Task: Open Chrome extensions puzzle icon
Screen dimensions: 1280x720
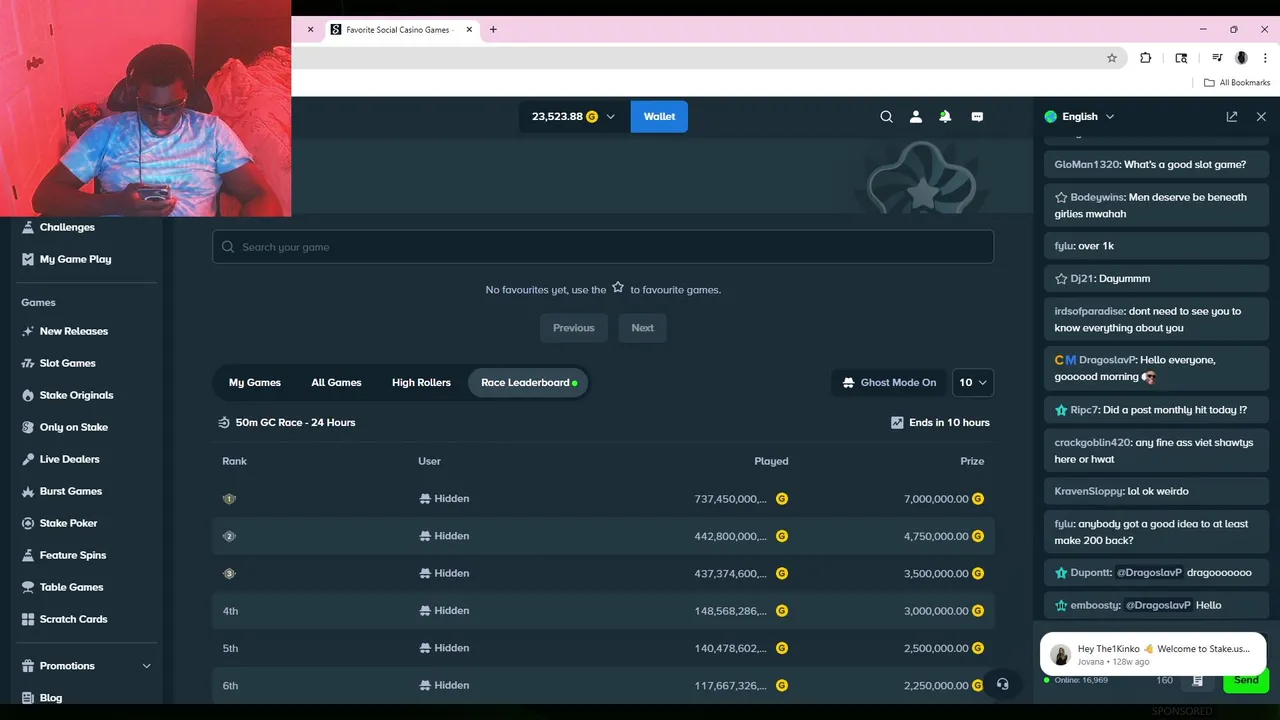Action: tap(1146, 58)
